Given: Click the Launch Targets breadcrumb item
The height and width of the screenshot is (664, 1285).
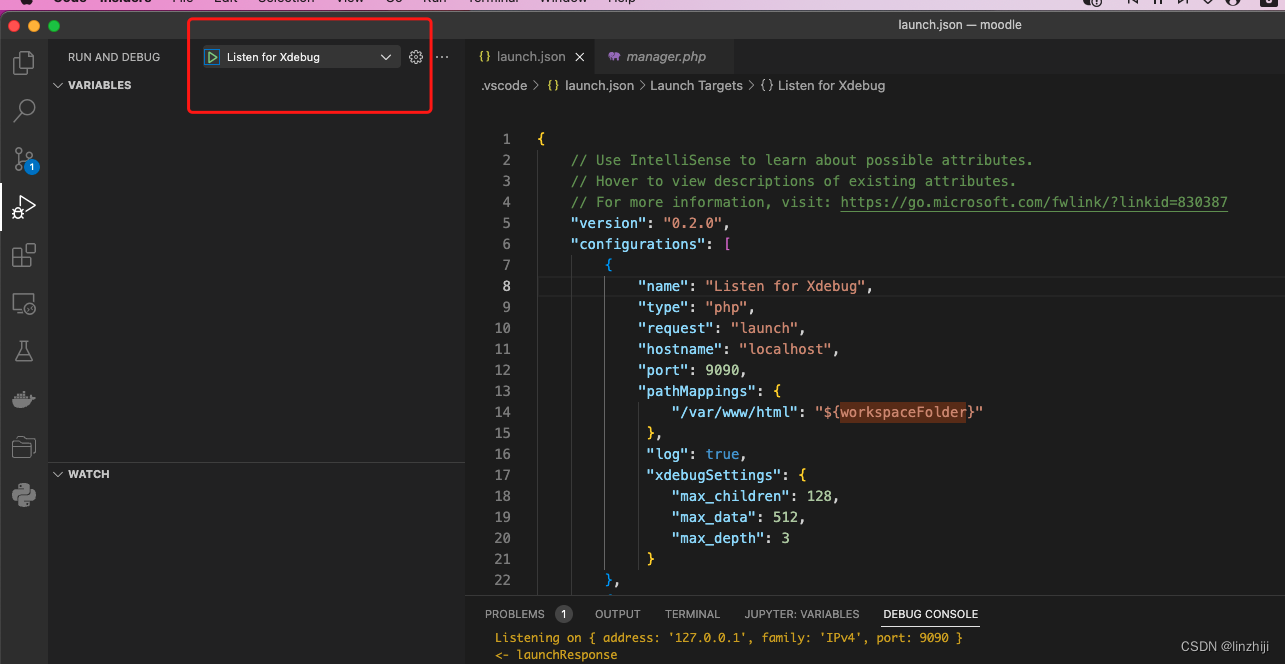Looking at the screenshot, I should (696, 85).
